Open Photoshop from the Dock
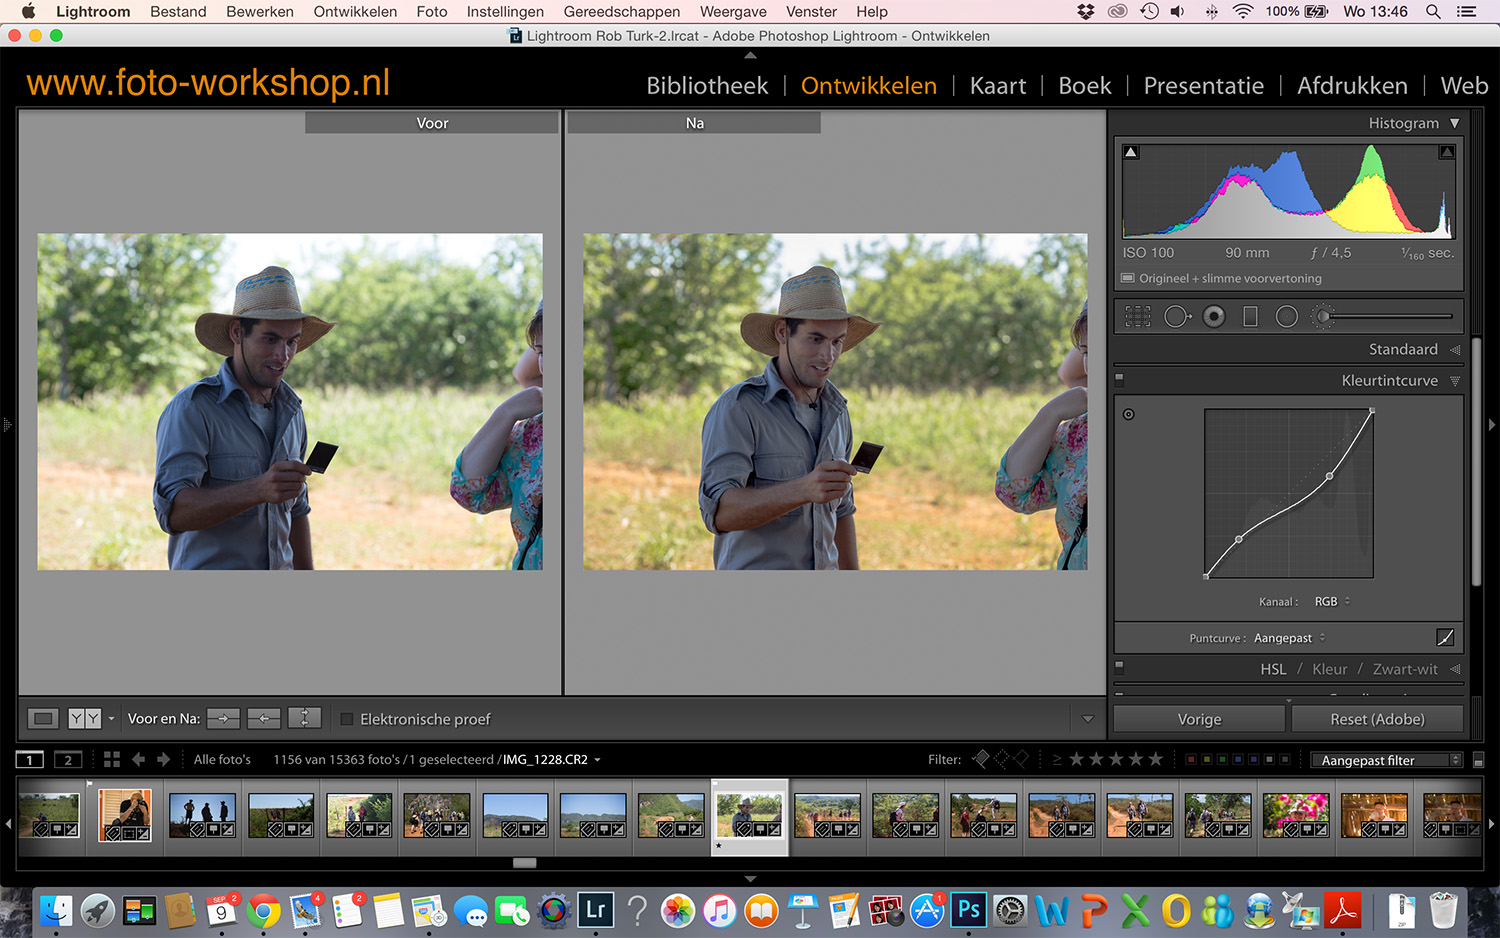 [968, 910]
